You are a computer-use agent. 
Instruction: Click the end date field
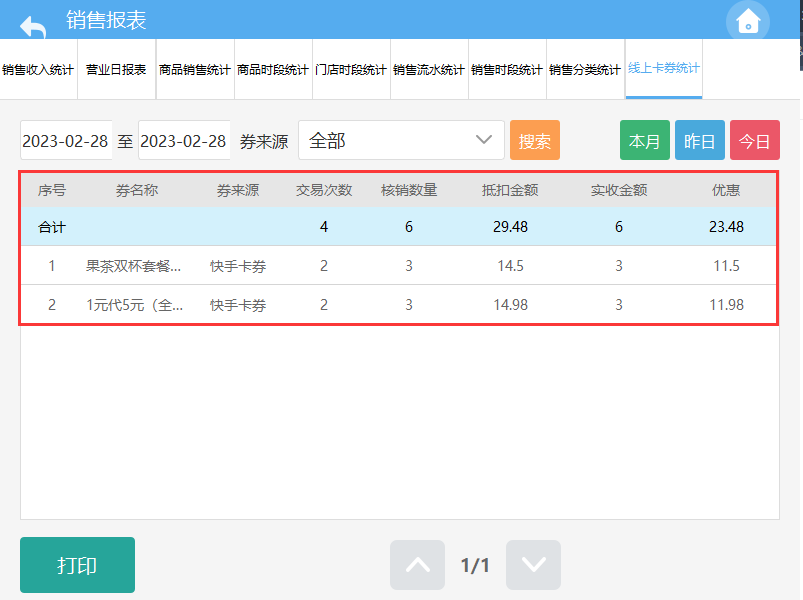pyautogui.click(x=184, y=141)
